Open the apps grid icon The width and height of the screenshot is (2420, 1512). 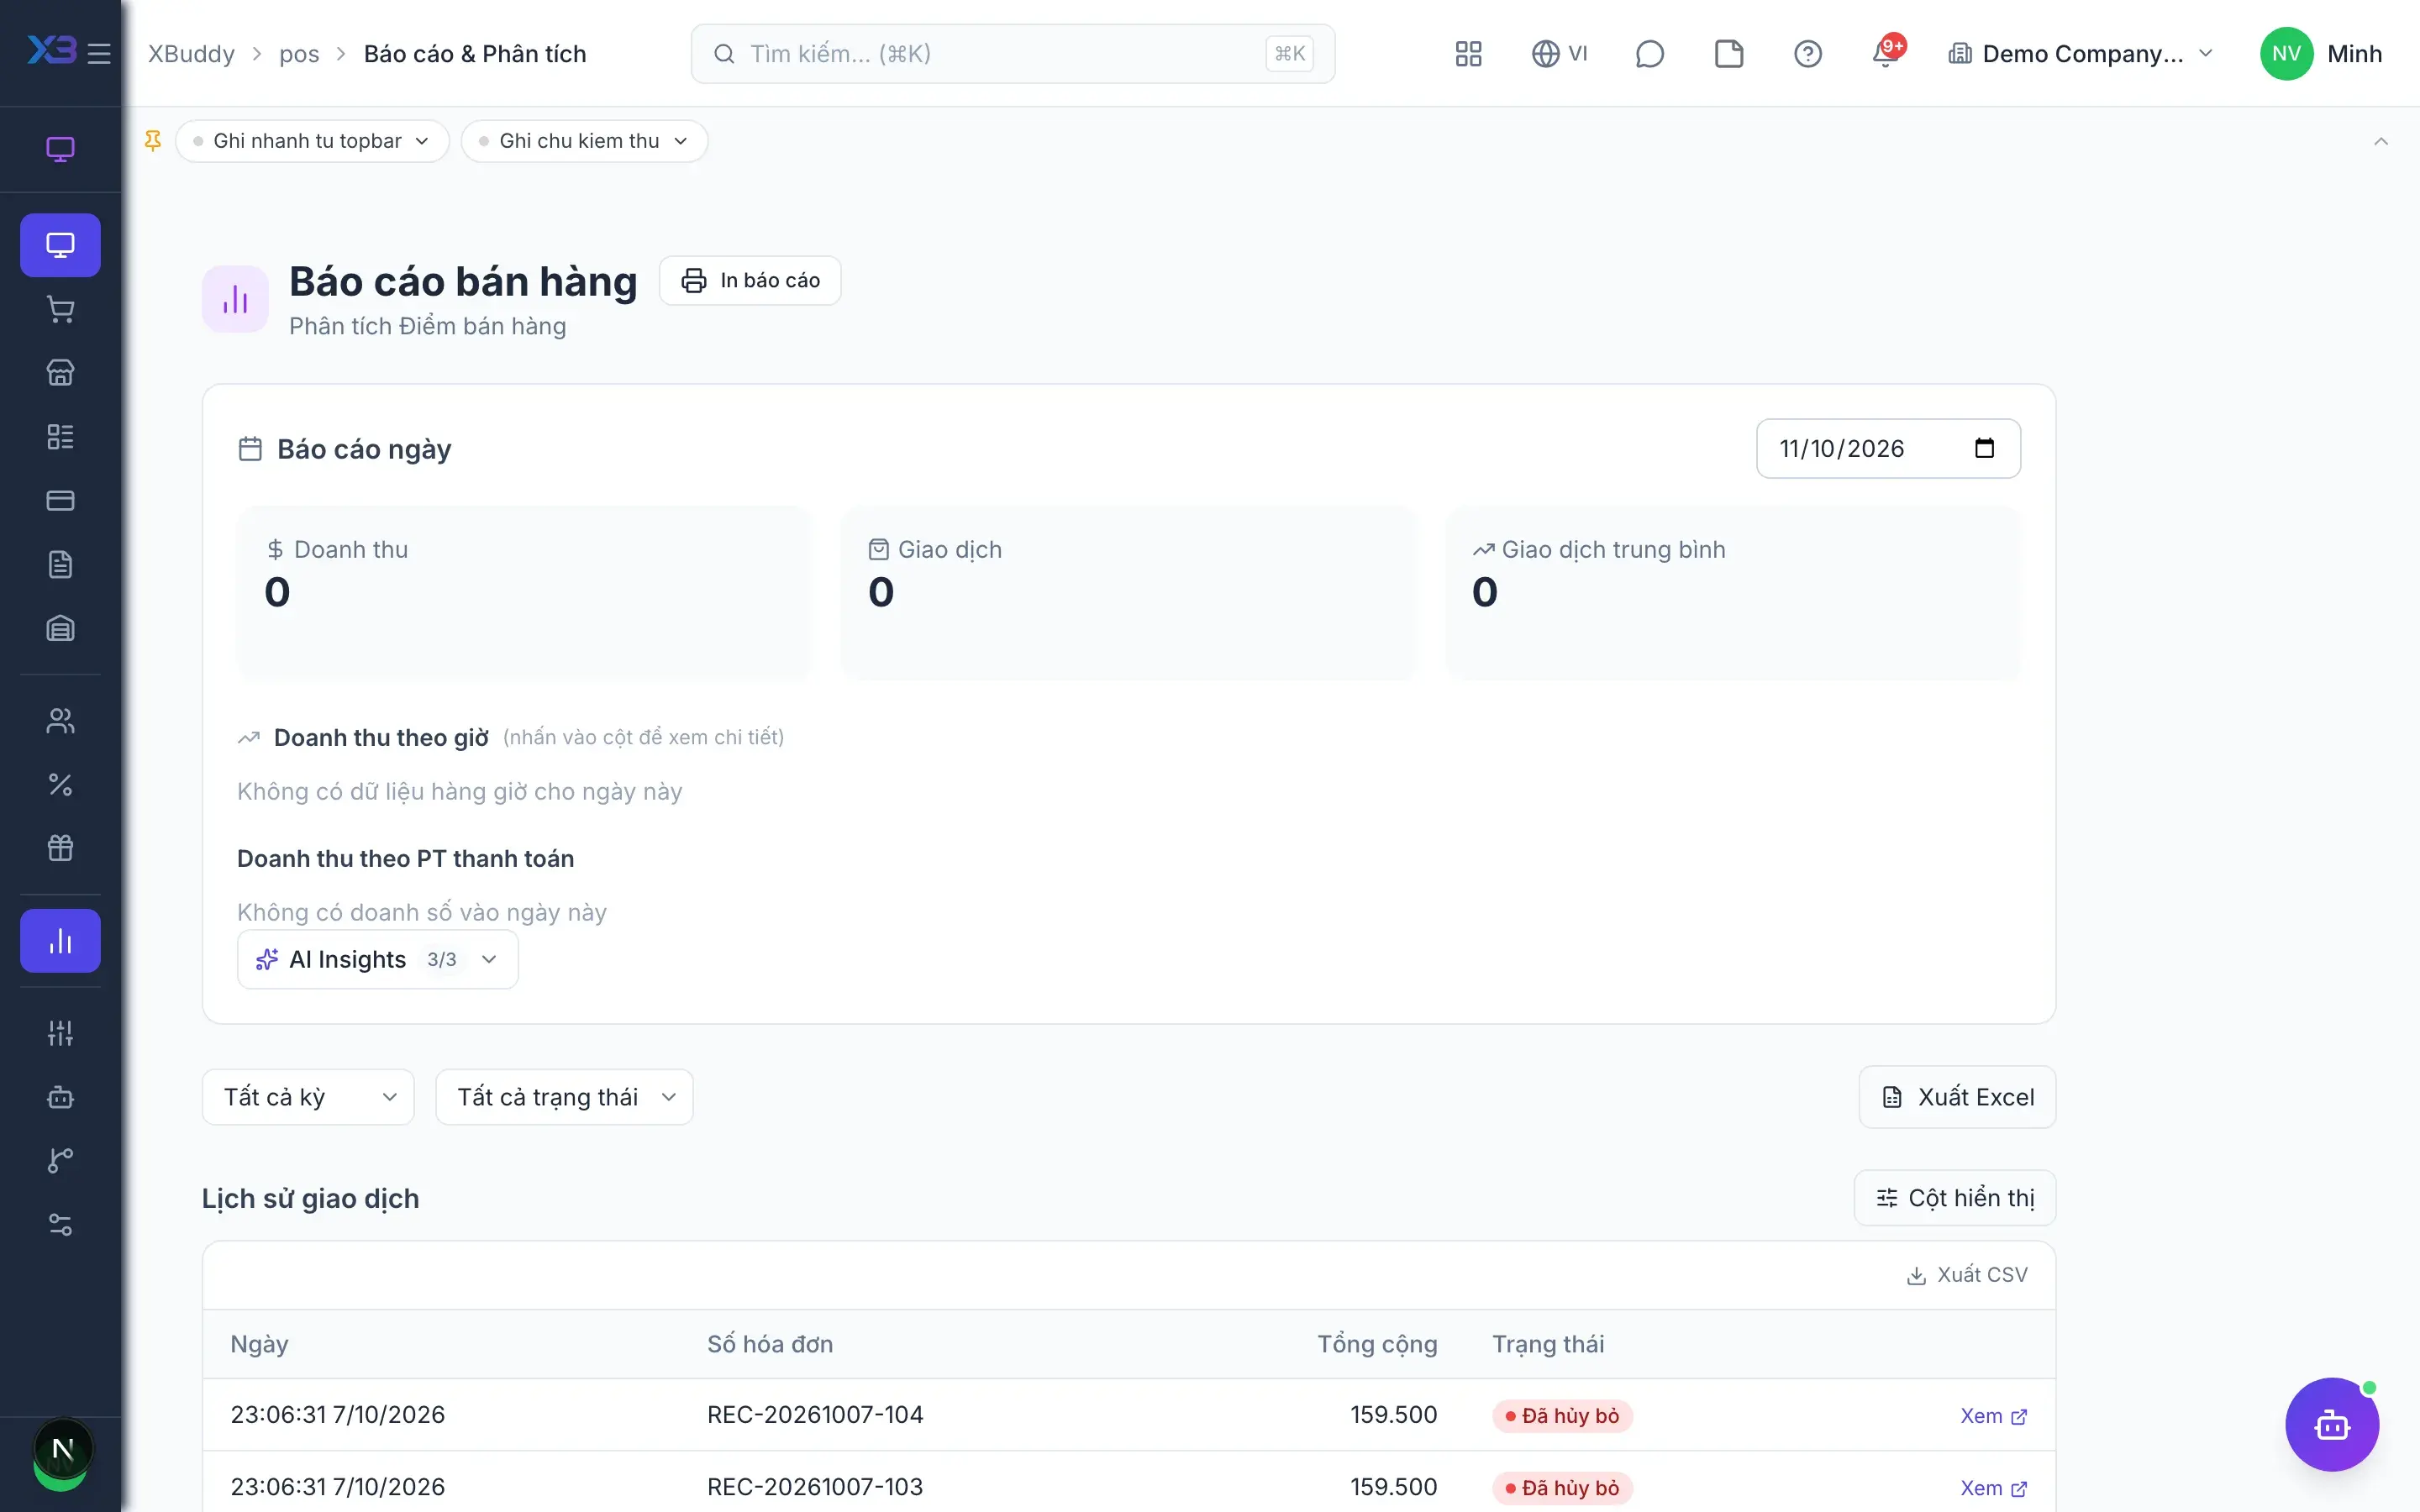[x=1468, y=53]
